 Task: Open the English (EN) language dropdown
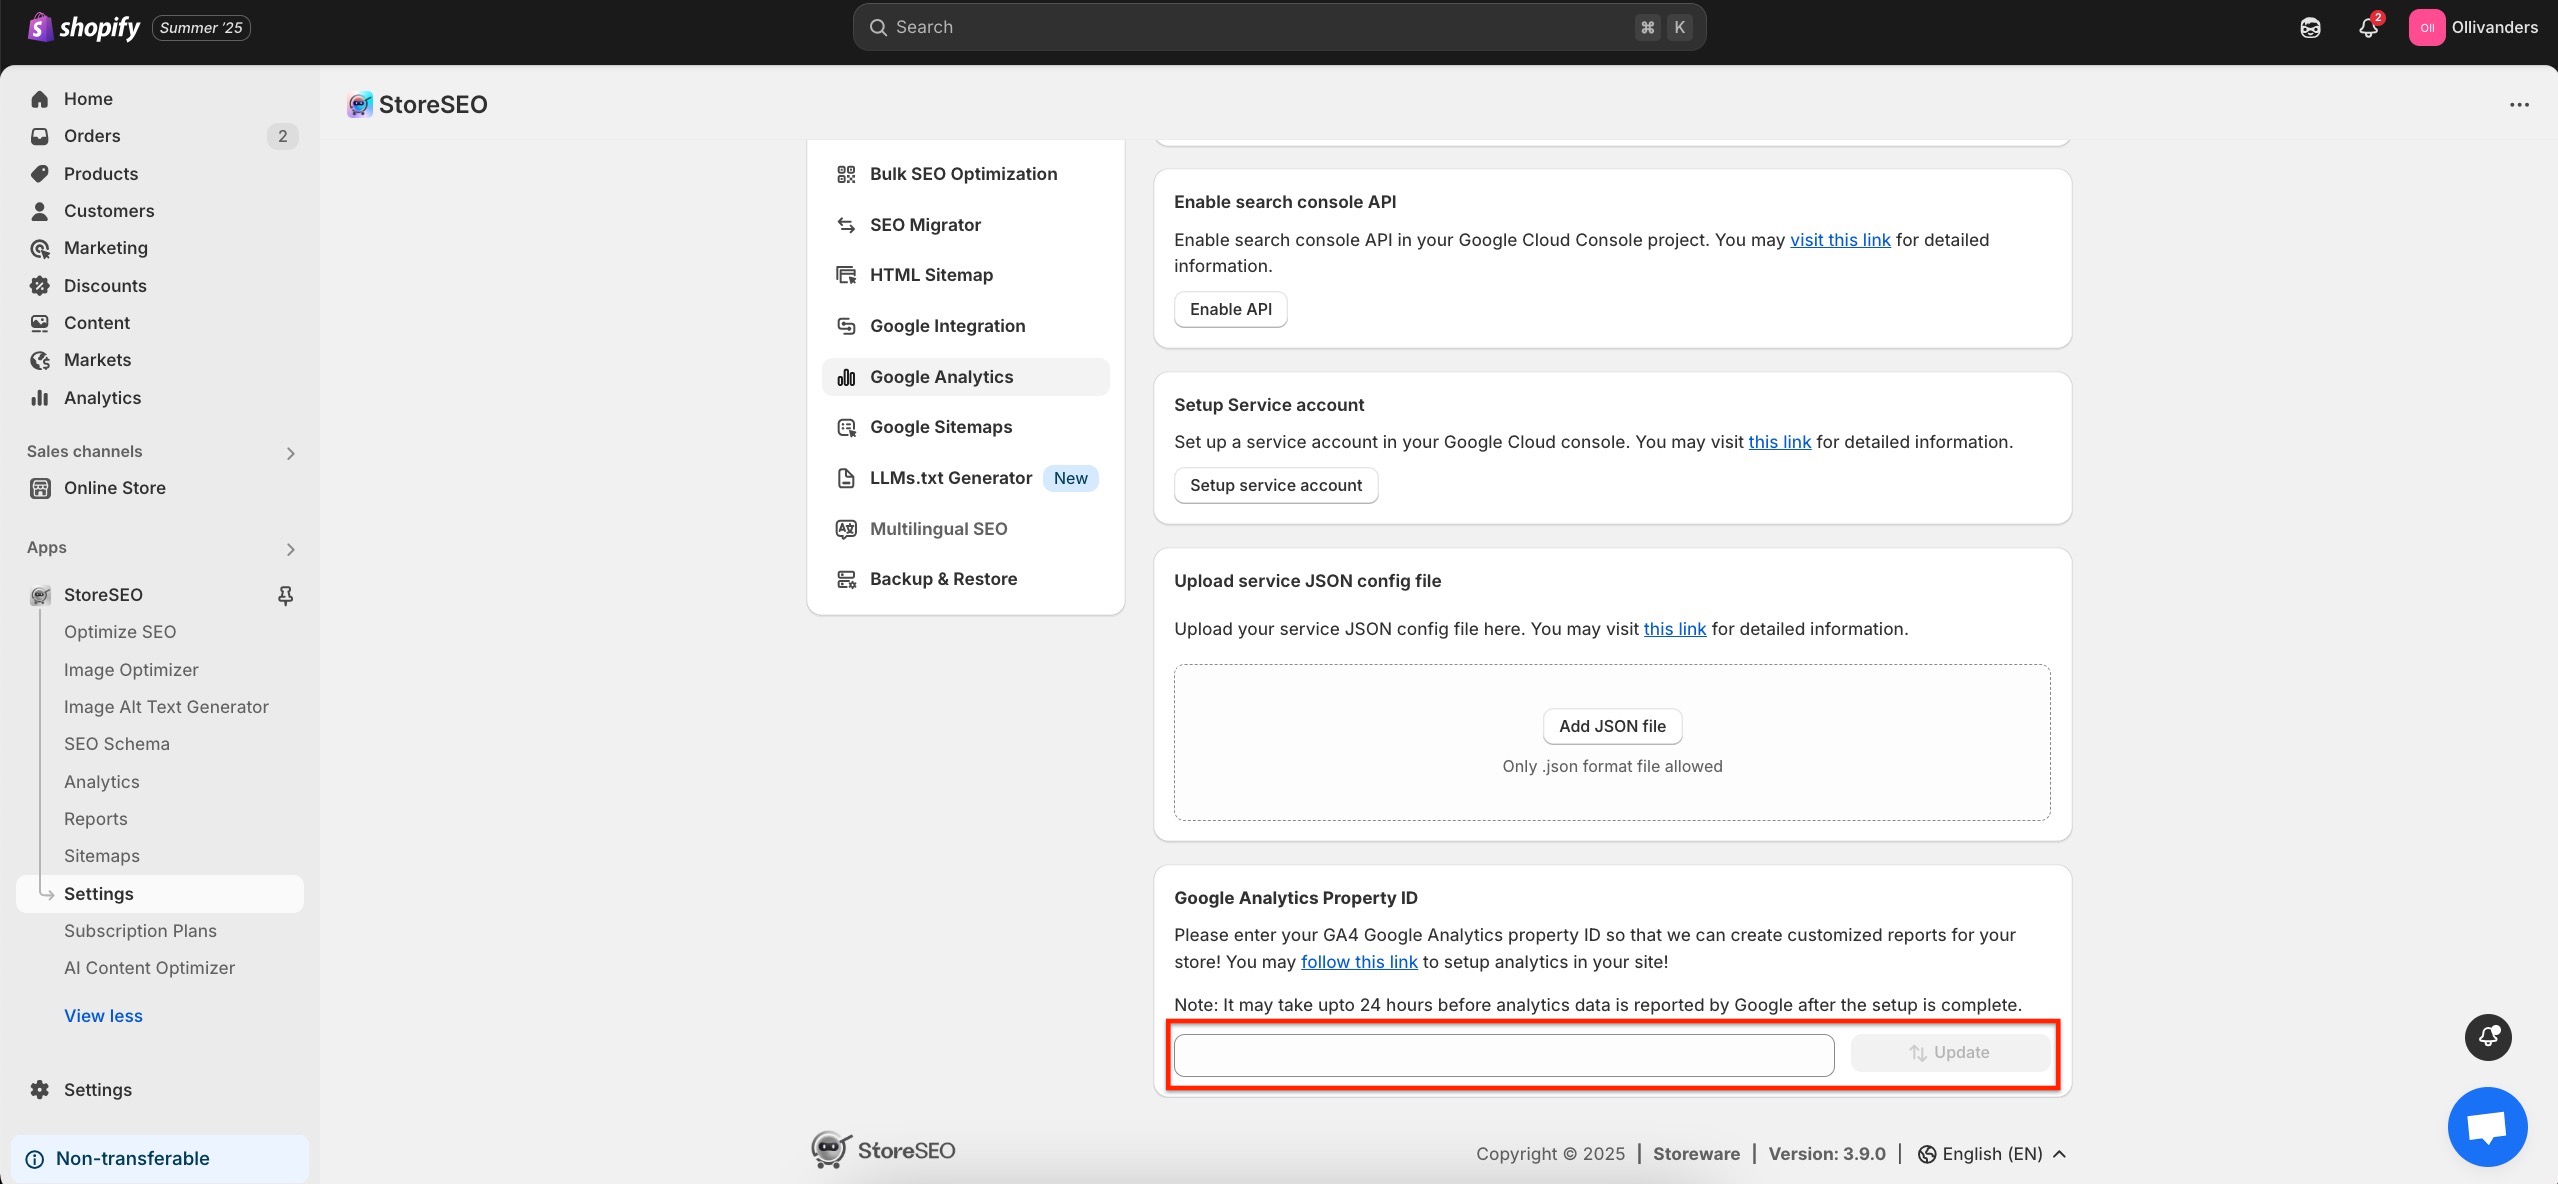pyautogui.click(x=1992, y=1154)
